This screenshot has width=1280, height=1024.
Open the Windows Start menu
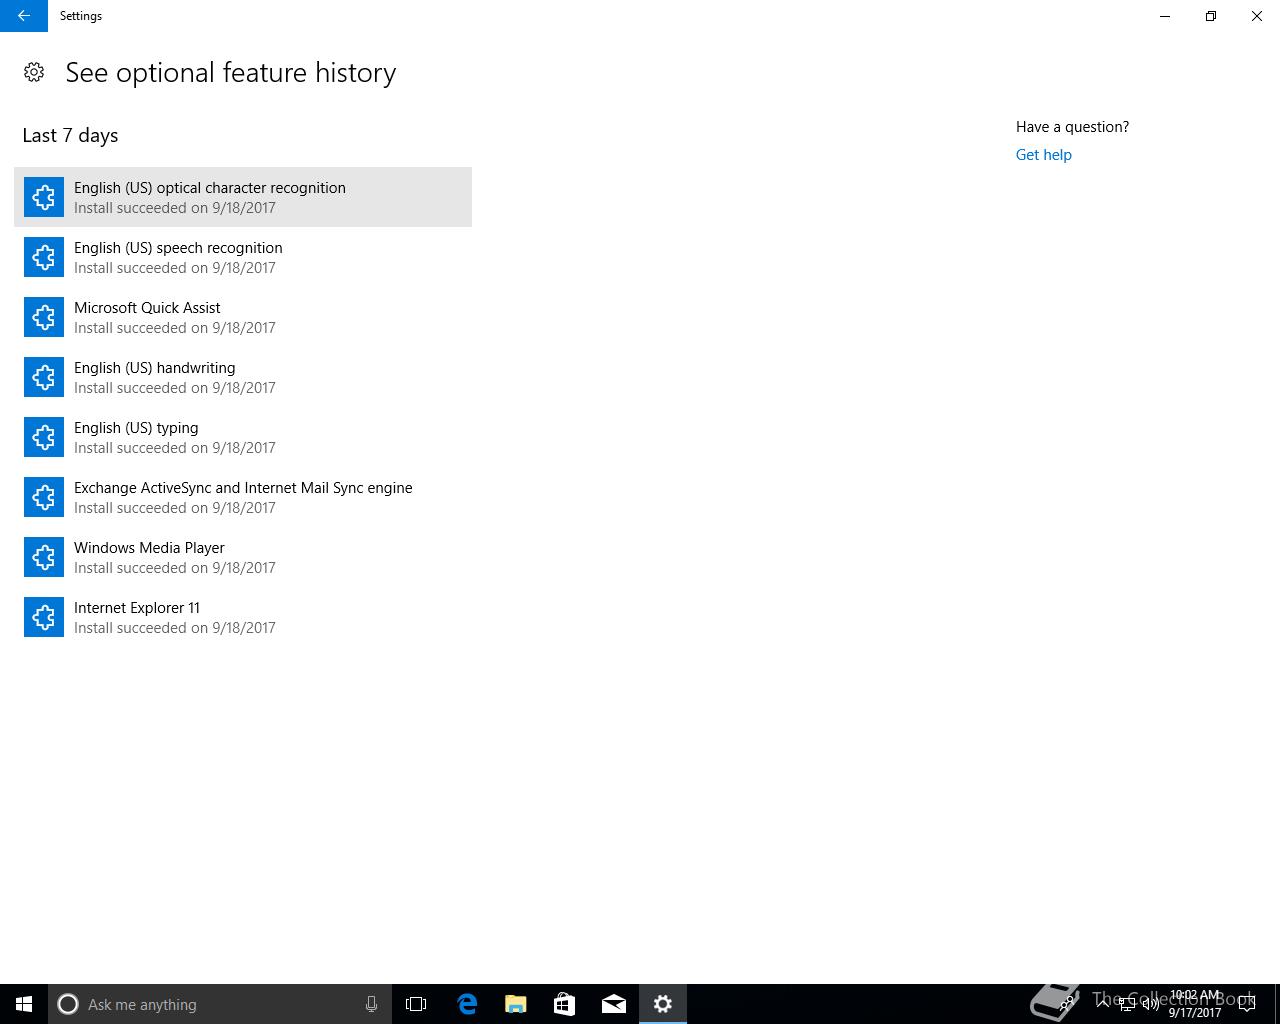pyautogui.click(x=24, y=1004)
